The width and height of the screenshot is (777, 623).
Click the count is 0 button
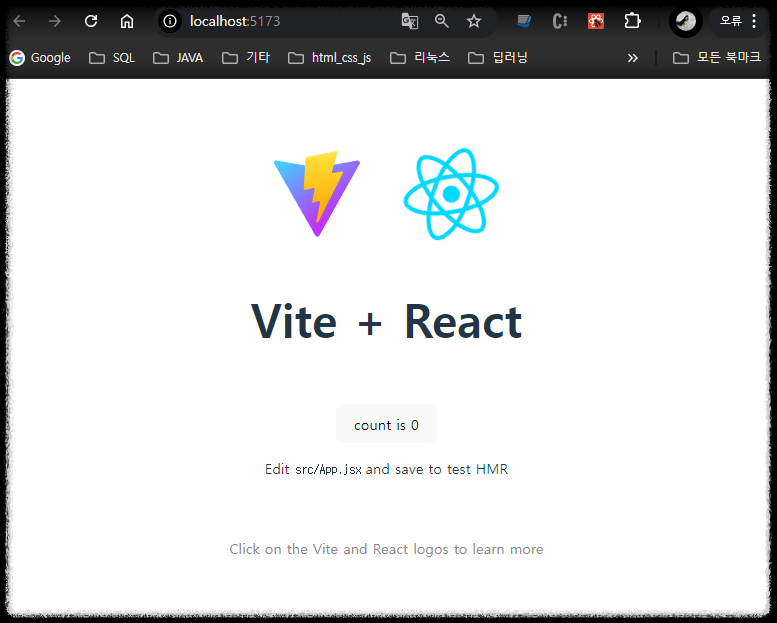387,424
